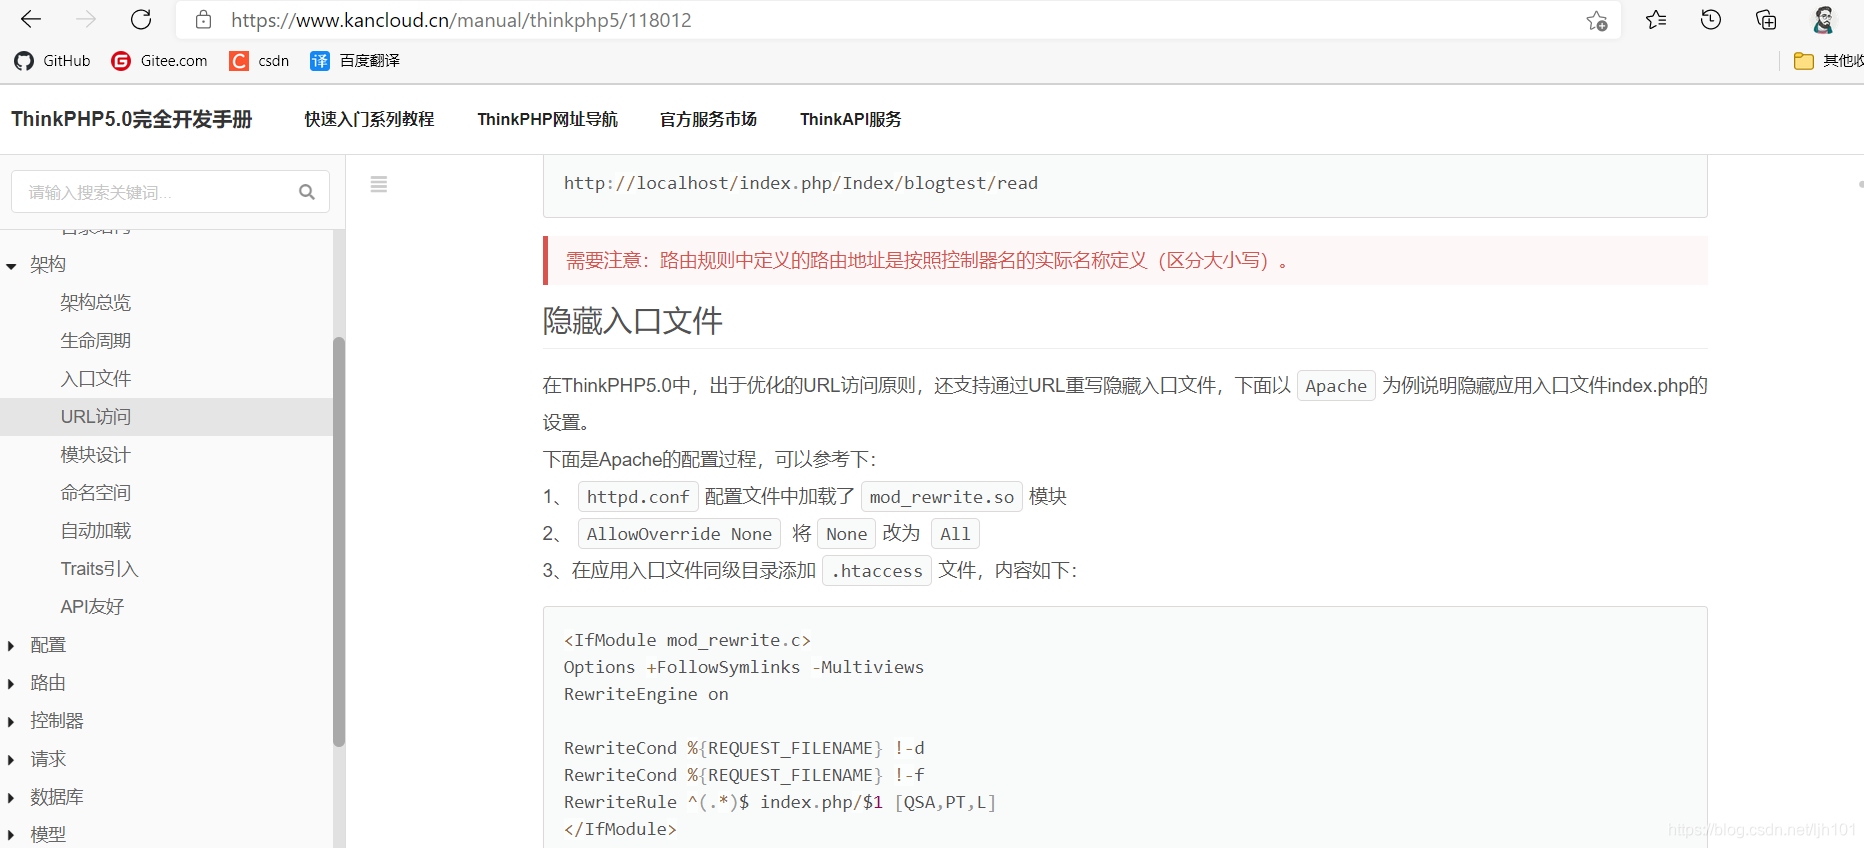Open browser history icon

coord(1711,20)
